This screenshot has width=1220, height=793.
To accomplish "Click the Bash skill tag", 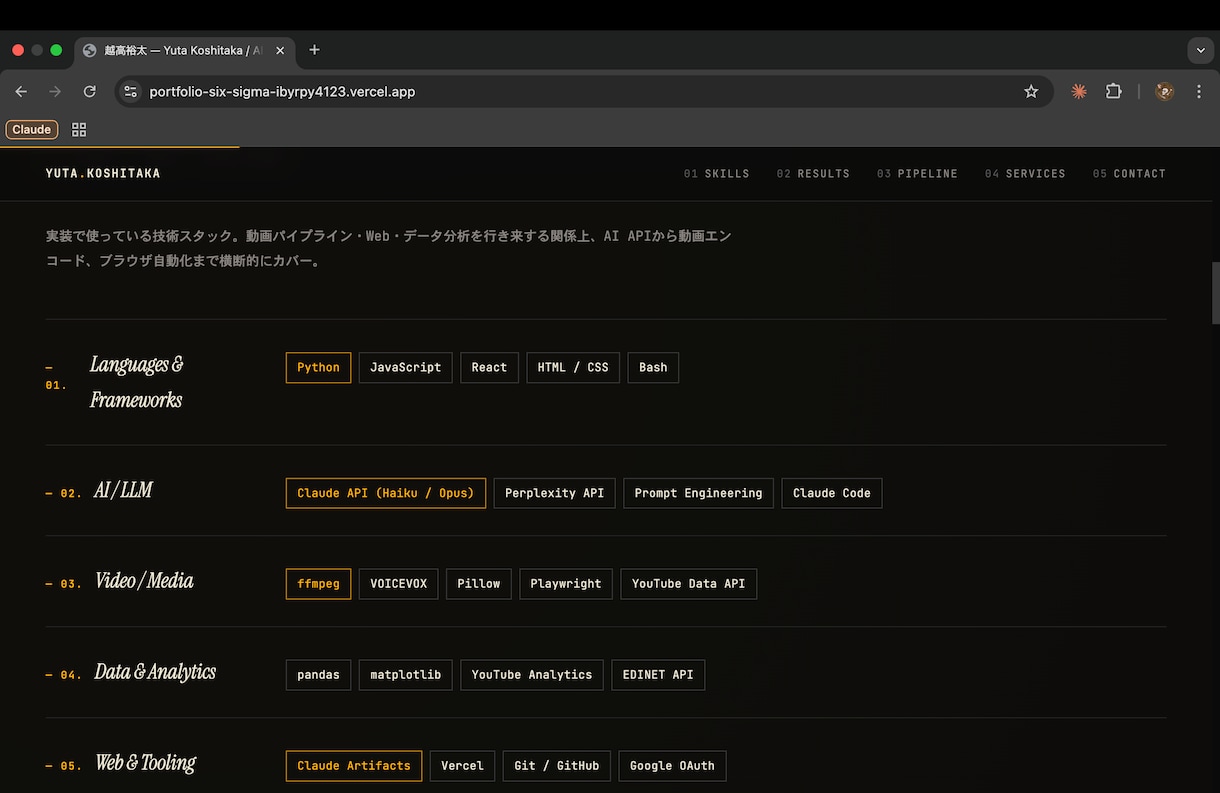I will [653, 367].
